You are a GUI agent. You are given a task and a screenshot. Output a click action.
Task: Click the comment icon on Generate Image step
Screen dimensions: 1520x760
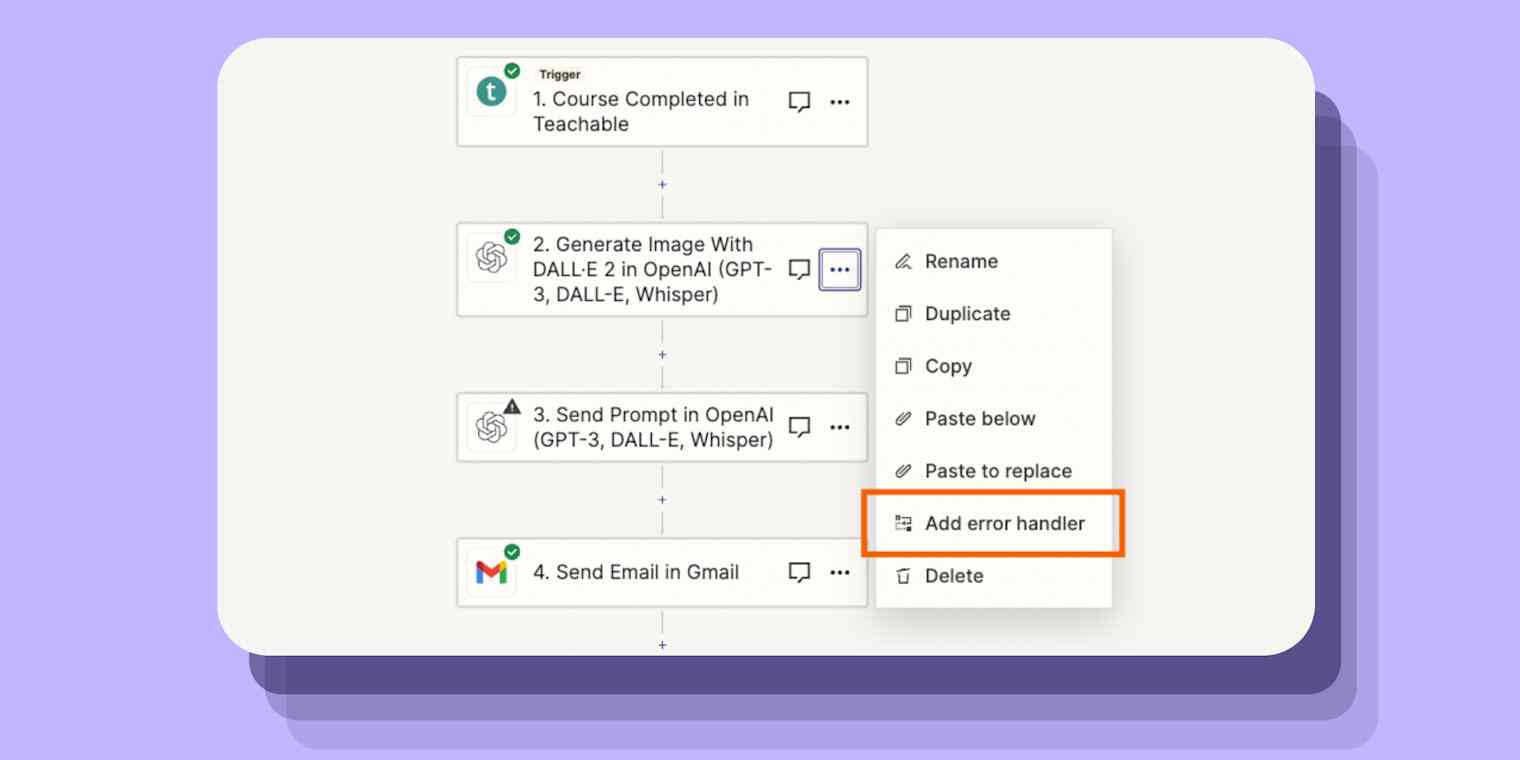click(799, 269)
